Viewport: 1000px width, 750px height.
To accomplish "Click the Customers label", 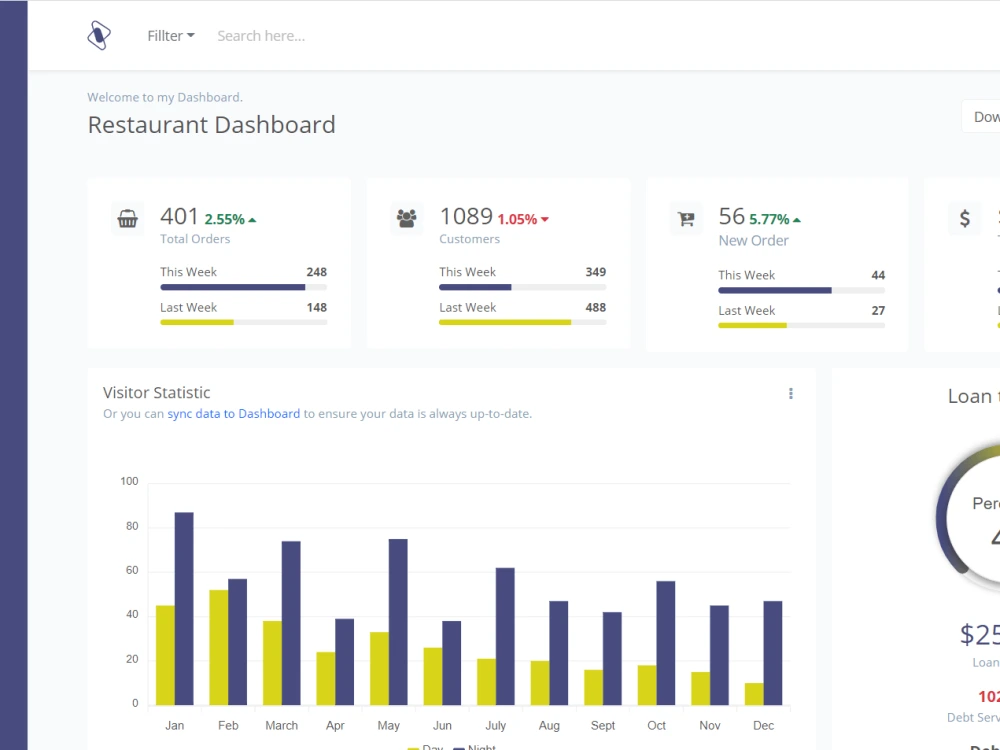I will (469, 239).
